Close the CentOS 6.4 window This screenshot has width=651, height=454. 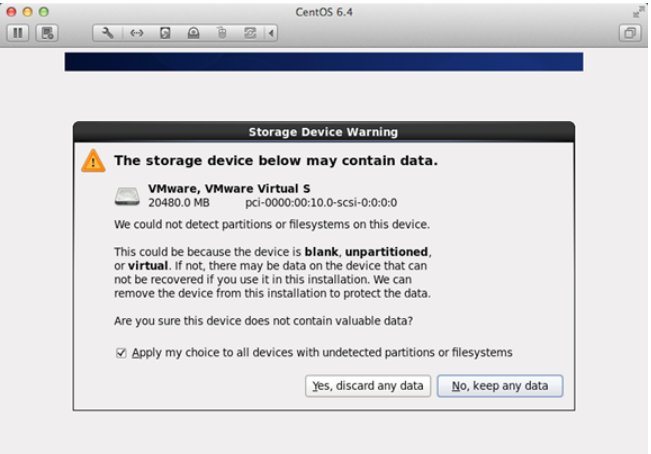pyautogui.click(x=11, y=11)
